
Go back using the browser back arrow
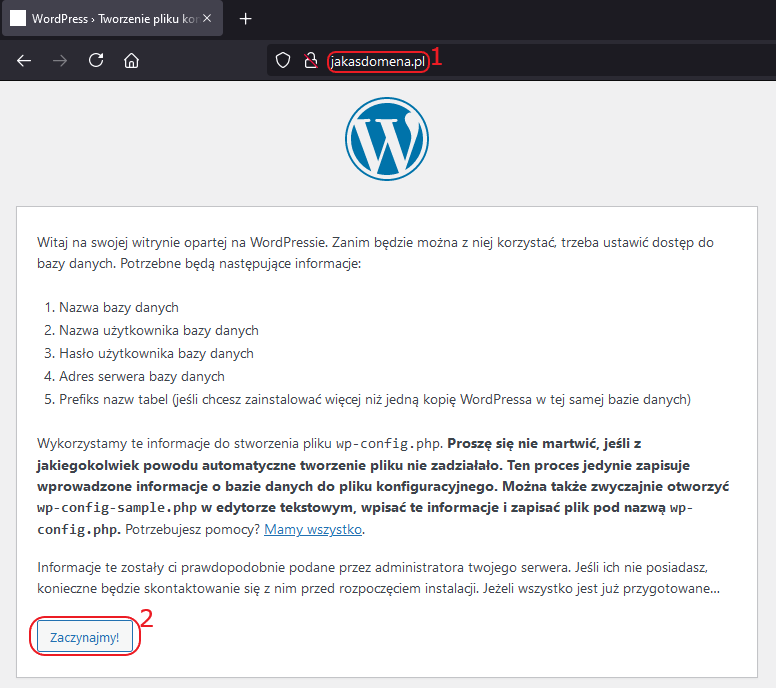point(24,61)
